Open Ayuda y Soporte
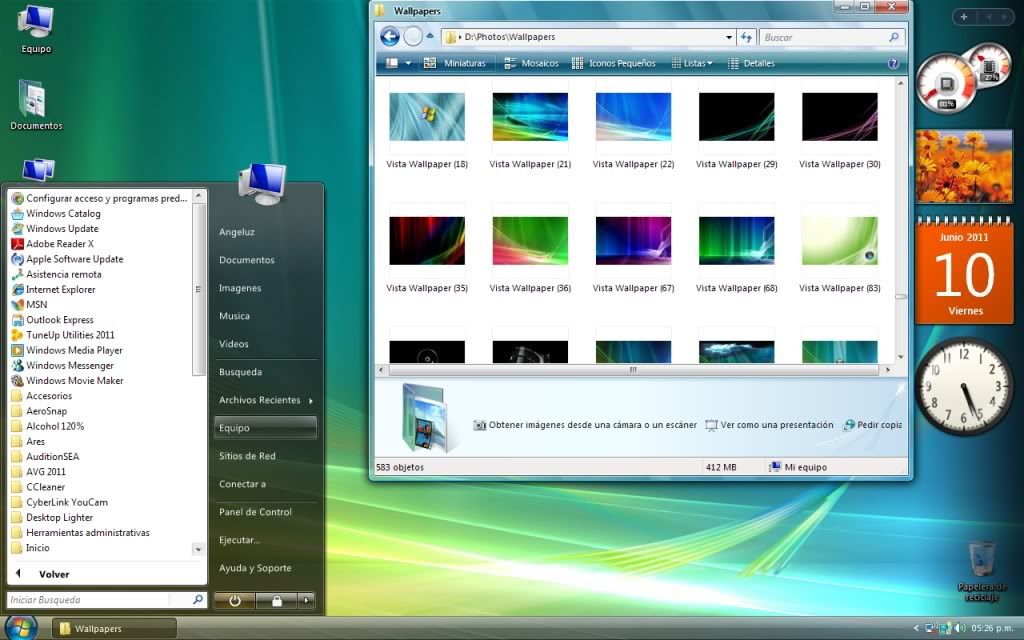The width and height of the screenshot is (1024, 640). 255,568
